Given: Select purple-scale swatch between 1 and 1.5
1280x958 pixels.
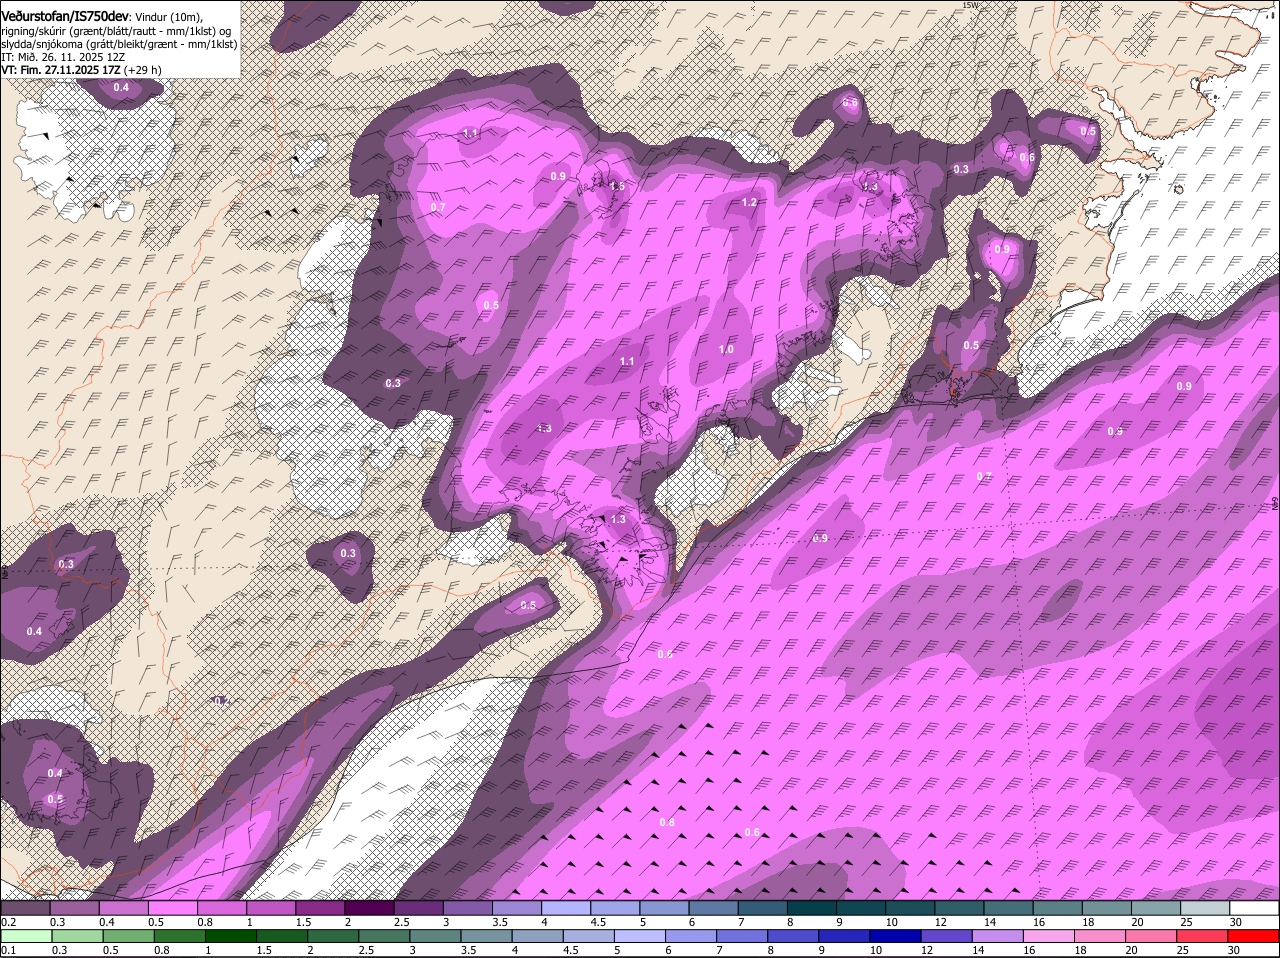Looking at the screenshot, I should pyautogui.click(x=270, y=908).
